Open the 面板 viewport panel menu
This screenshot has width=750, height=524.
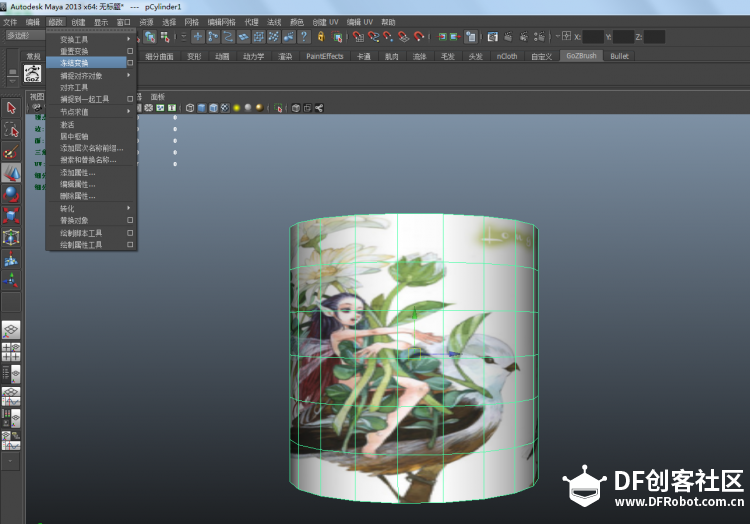tap(157, 97)
